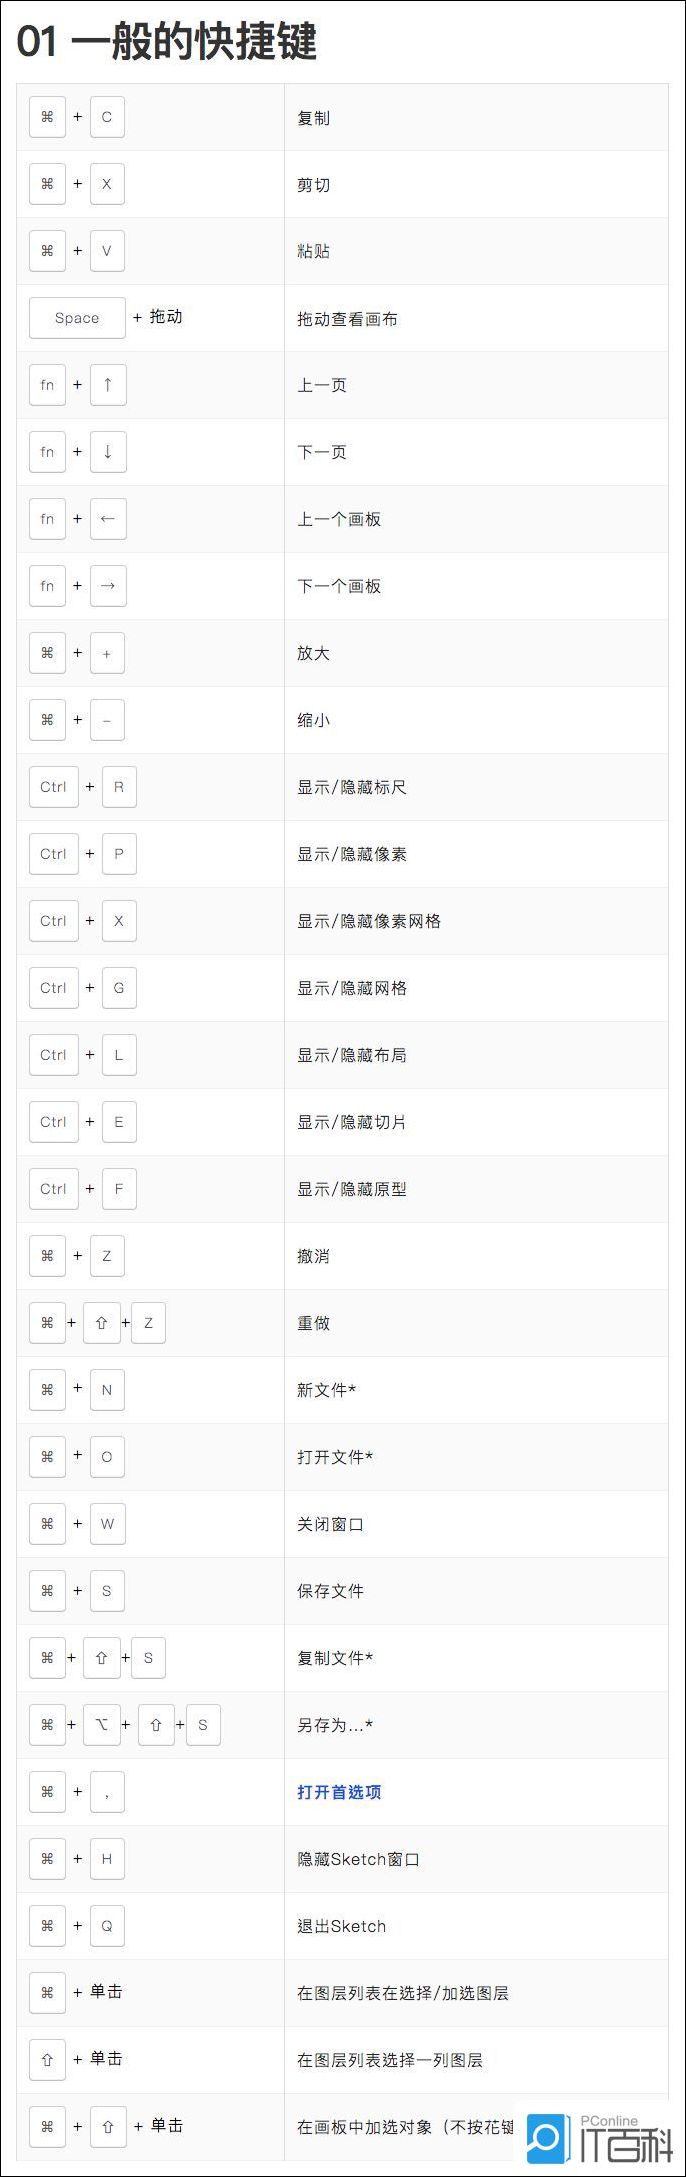The width and height of the screenshot is (686, 2177).
Task: Click the Option key in the 另存为 row
Action: pyautogui.click(x=101, y=1725)
